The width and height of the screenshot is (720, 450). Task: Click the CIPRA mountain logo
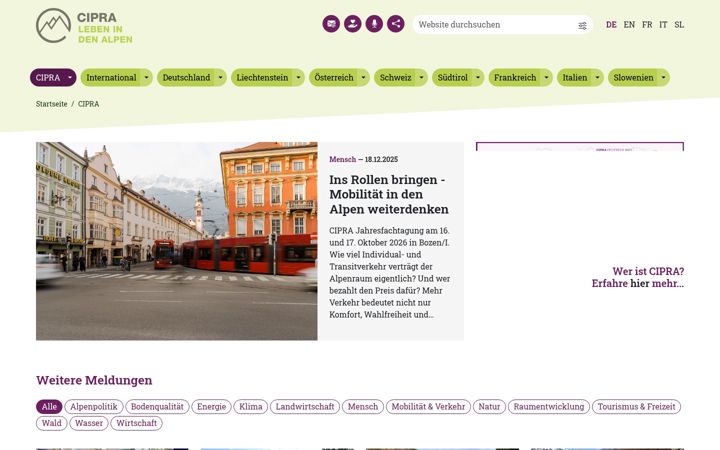point(84,26)
